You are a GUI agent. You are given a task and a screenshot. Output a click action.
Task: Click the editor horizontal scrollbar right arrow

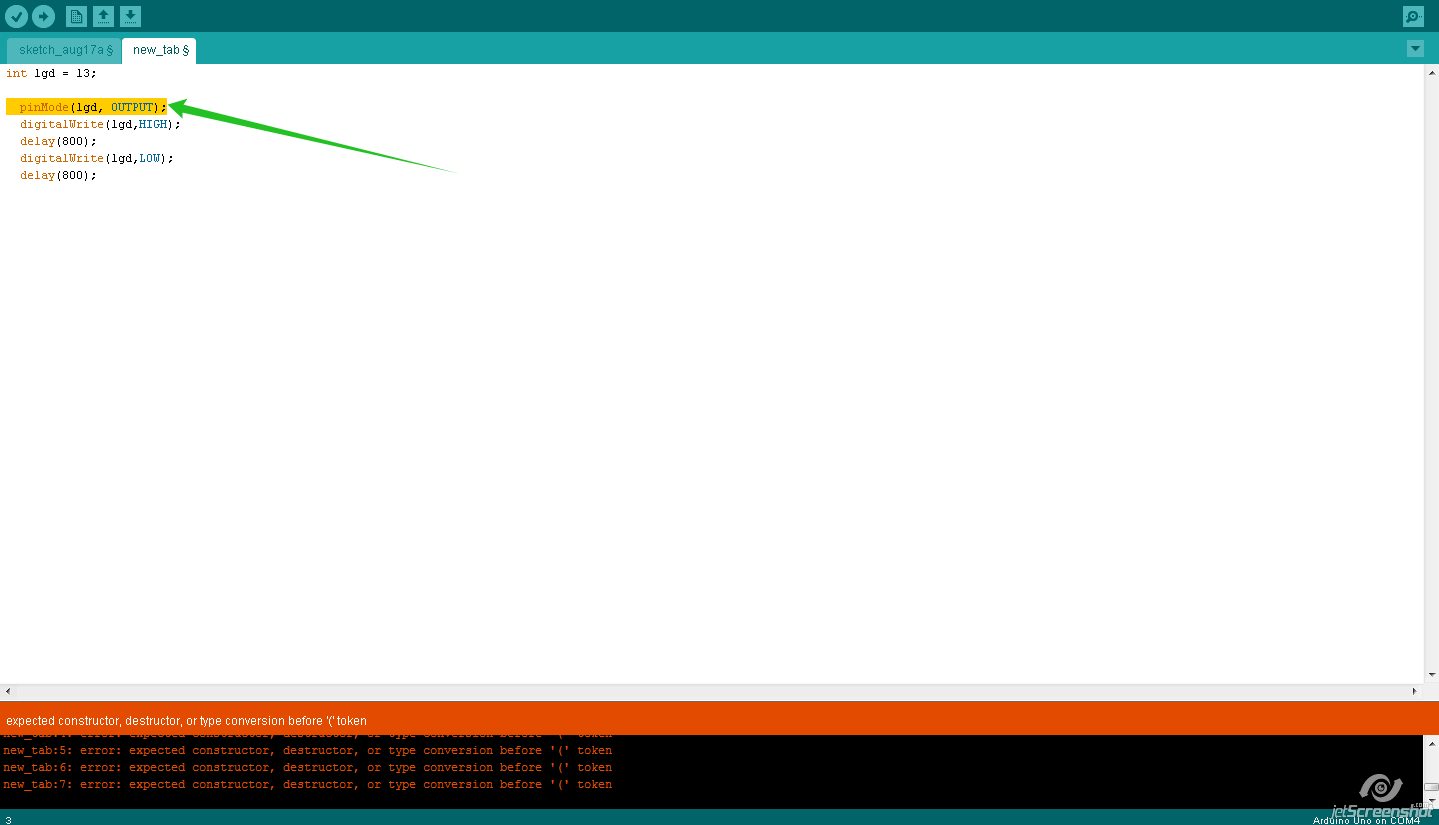point(1414,691)
